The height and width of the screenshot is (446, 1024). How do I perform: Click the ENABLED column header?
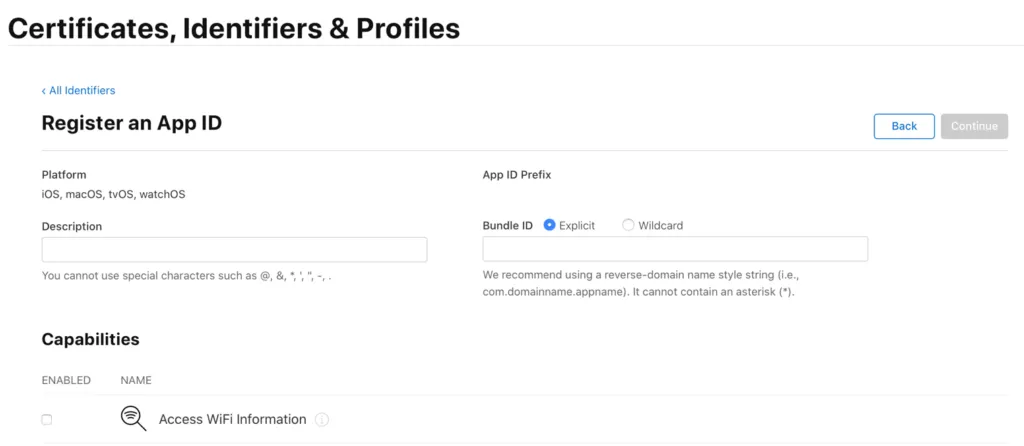click(x=66, y=380)
